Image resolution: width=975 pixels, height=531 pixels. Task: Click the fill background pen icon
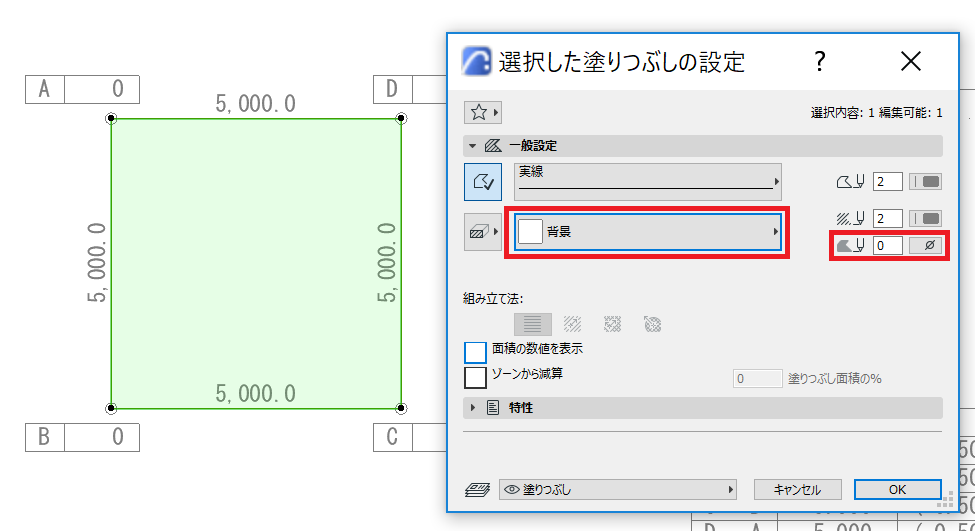pyautogui.click(x=851, y=245)
